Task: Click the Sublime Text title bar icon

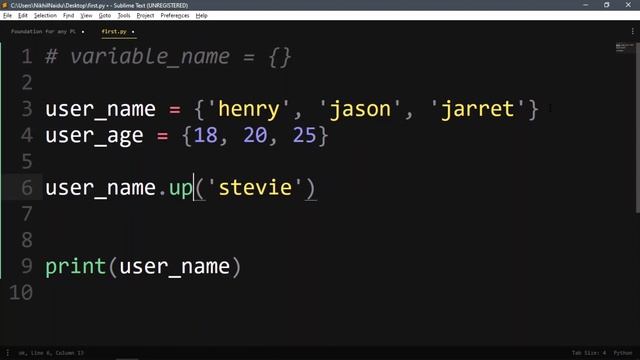Action: click(x=5, y=5)
